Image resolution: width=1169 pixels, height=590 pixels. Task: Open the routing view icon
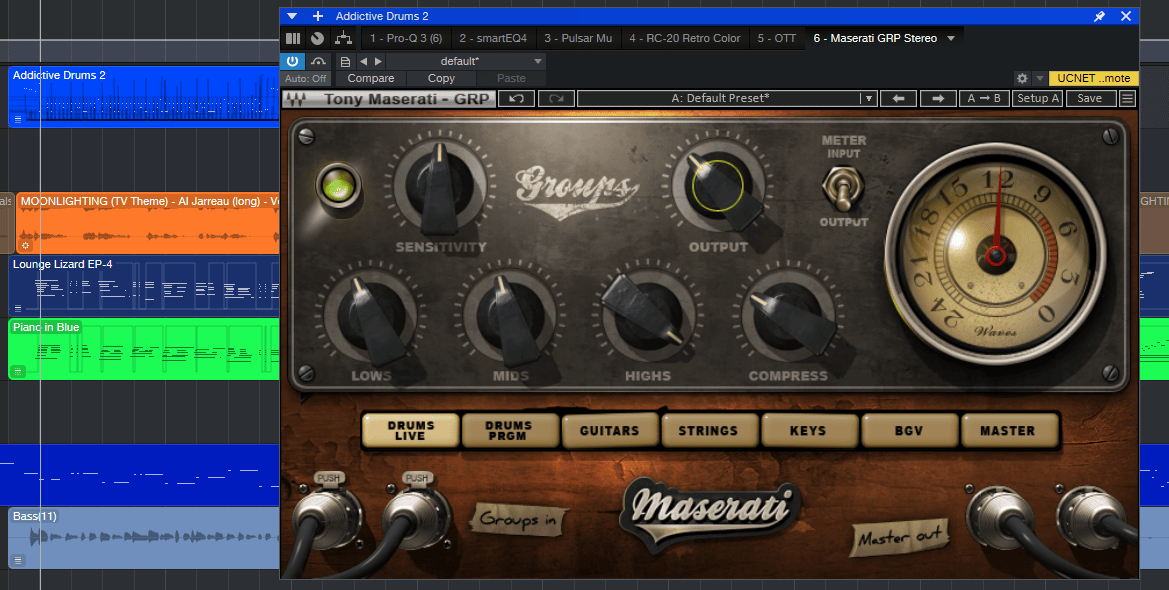click(x=343, y=38)
